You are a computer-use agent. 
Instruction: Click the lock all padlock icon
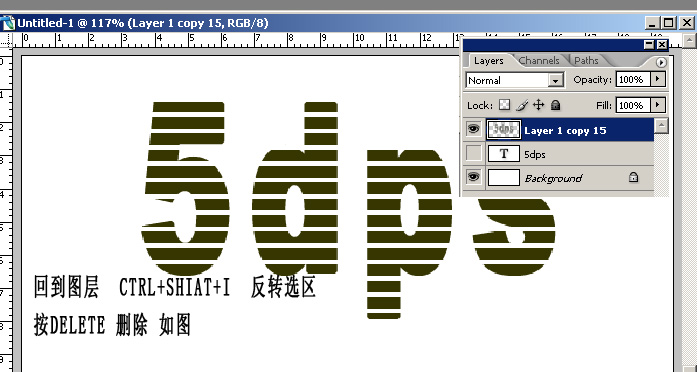click(555, 105)
